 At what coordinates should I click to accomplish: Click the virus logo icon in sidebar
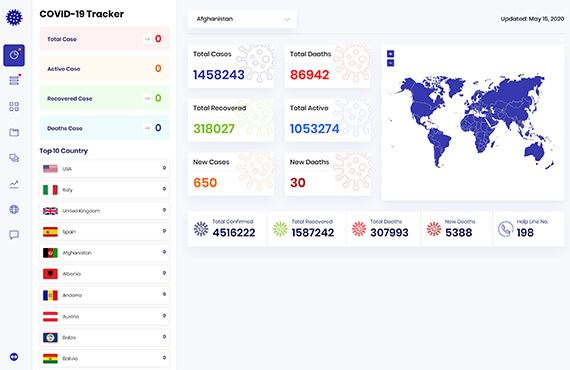click(x=14, y=17)
